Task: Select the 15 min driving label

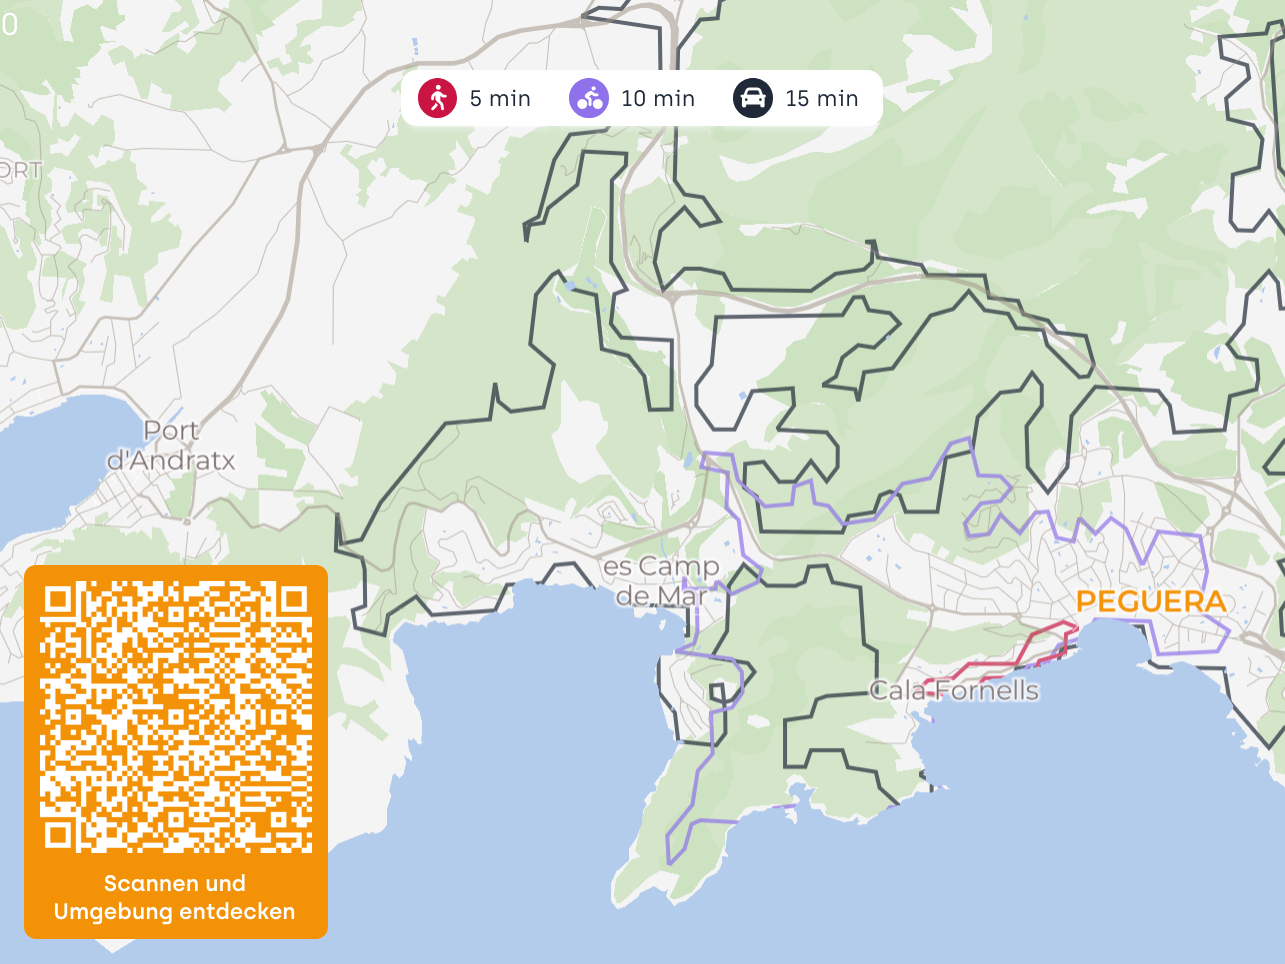Action: (822, 98)
